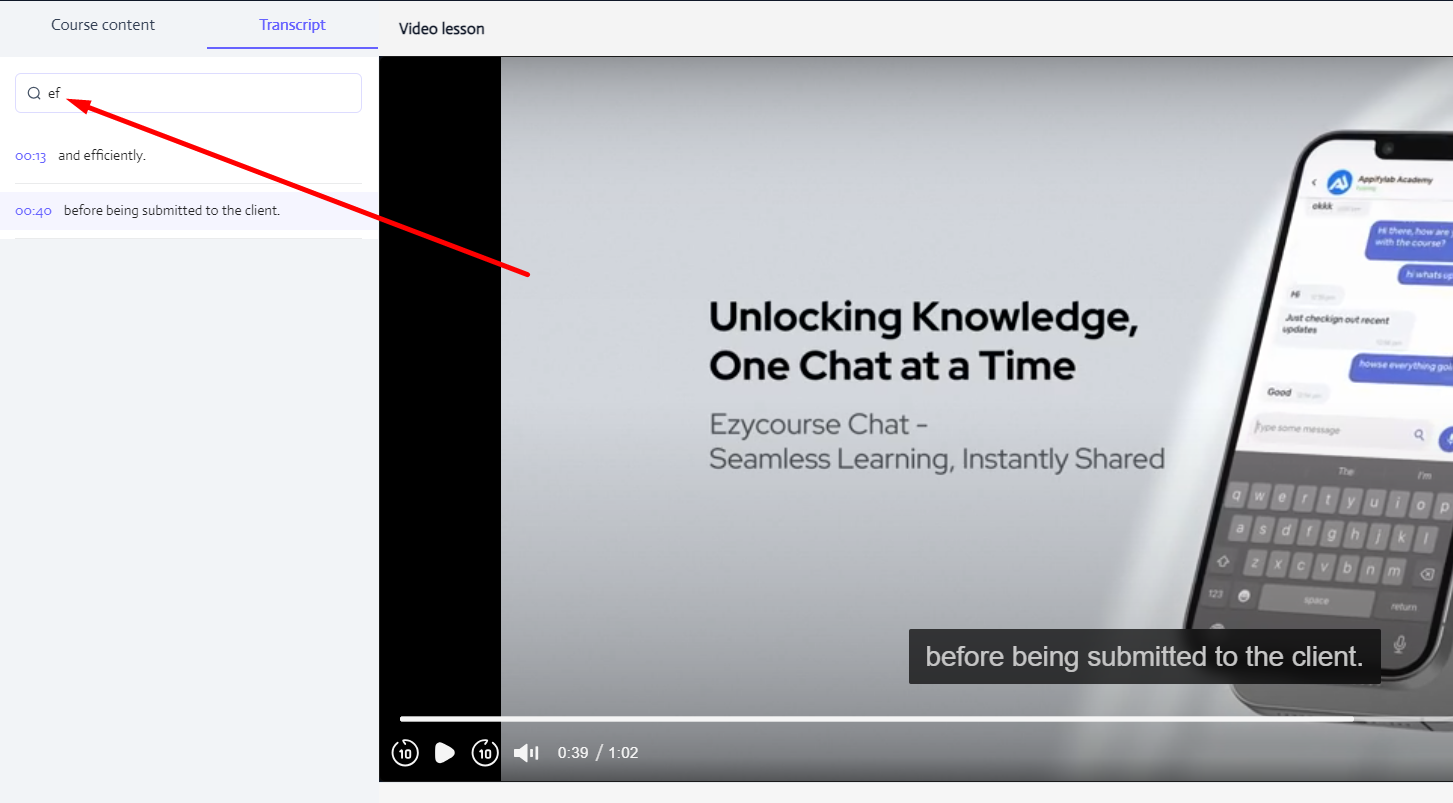Mute the video volume
This screenshot has width=1453, height=803.
[526, 752]
